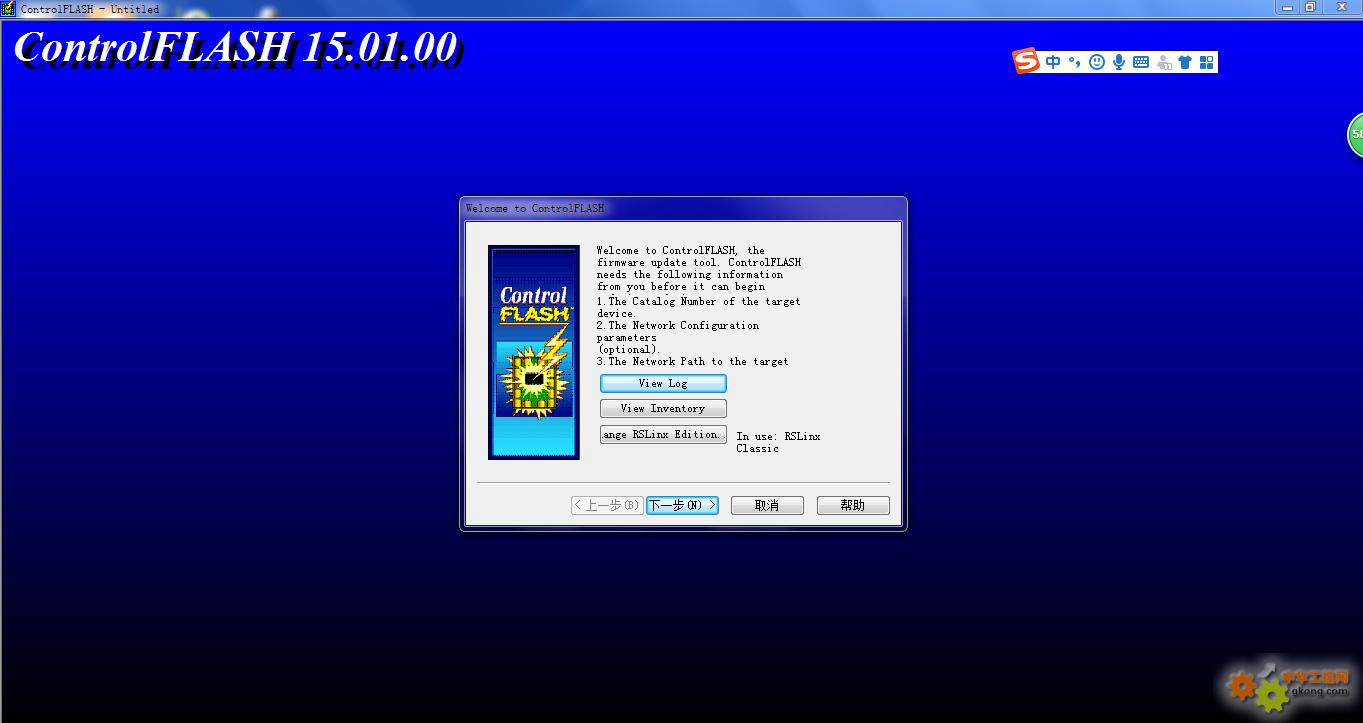Screen dimensions: 1363x723
Task: Open the Sogou skin shirt icon
Action: [1185, 62]
